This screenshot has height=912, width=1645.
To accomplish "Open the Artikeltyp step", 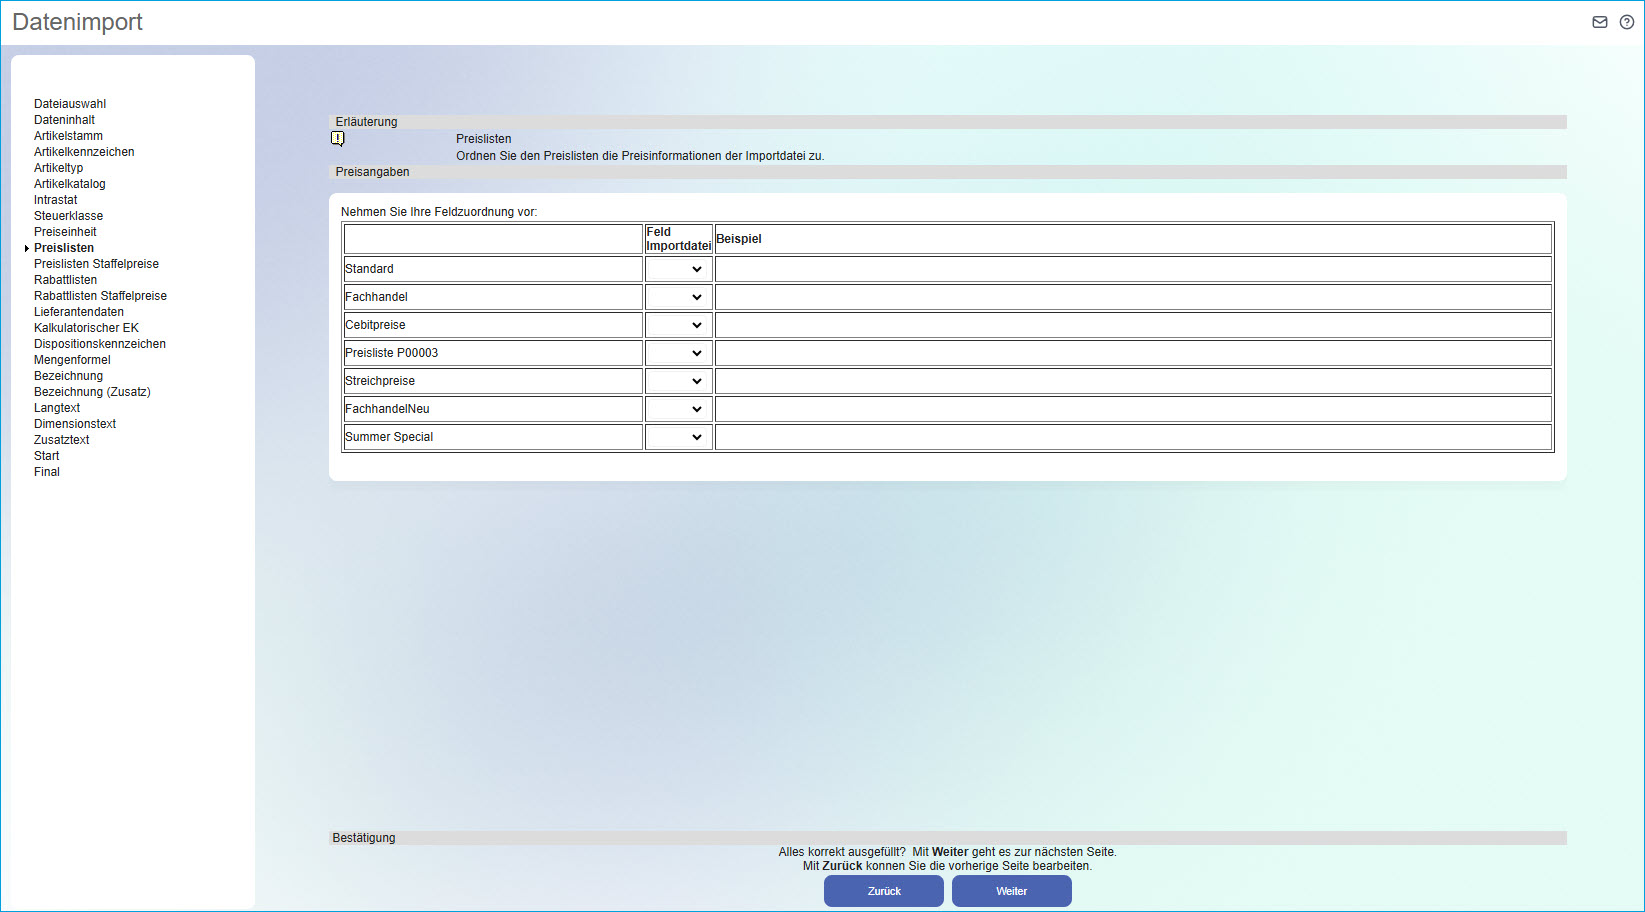I will click(58, 168).
